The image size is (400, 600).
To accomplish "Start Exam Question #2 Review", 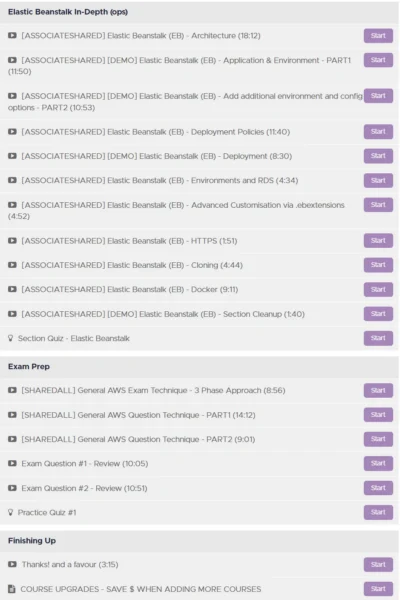I will (x=378, y=488).
